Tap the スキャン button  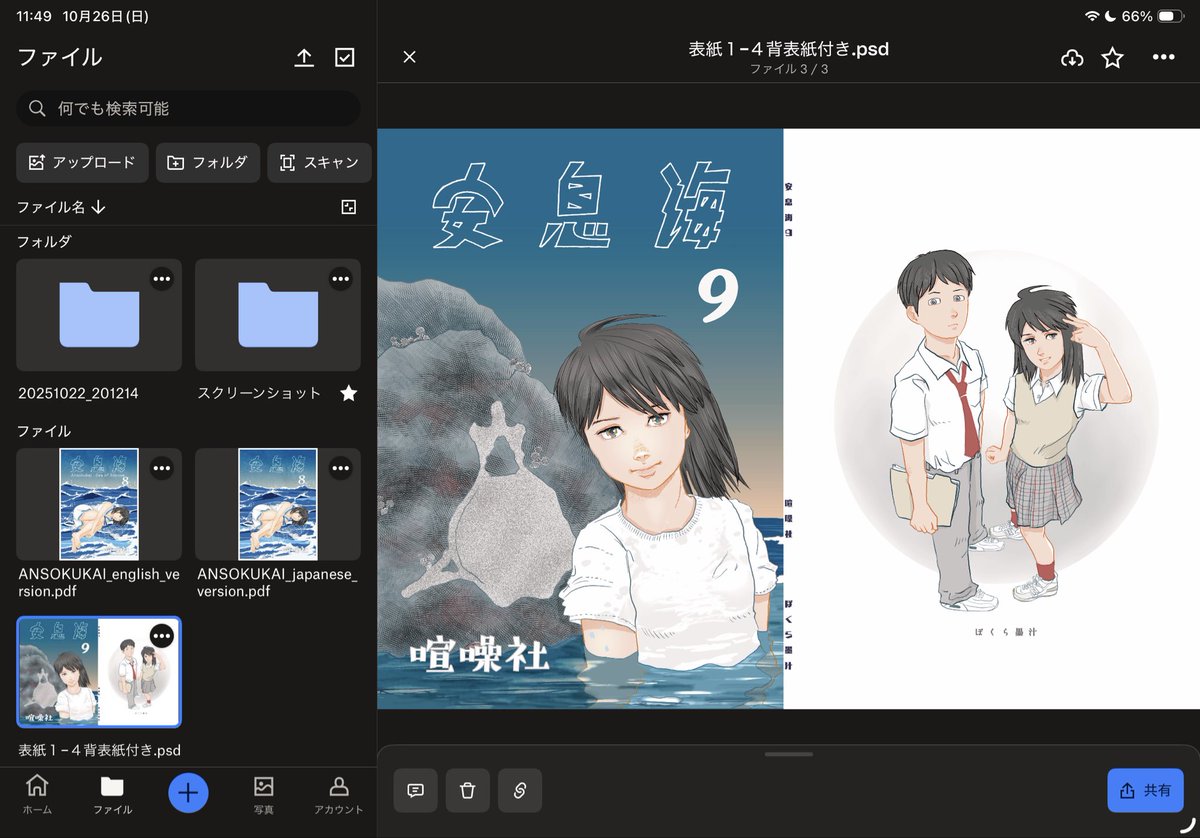coord(319,162)
